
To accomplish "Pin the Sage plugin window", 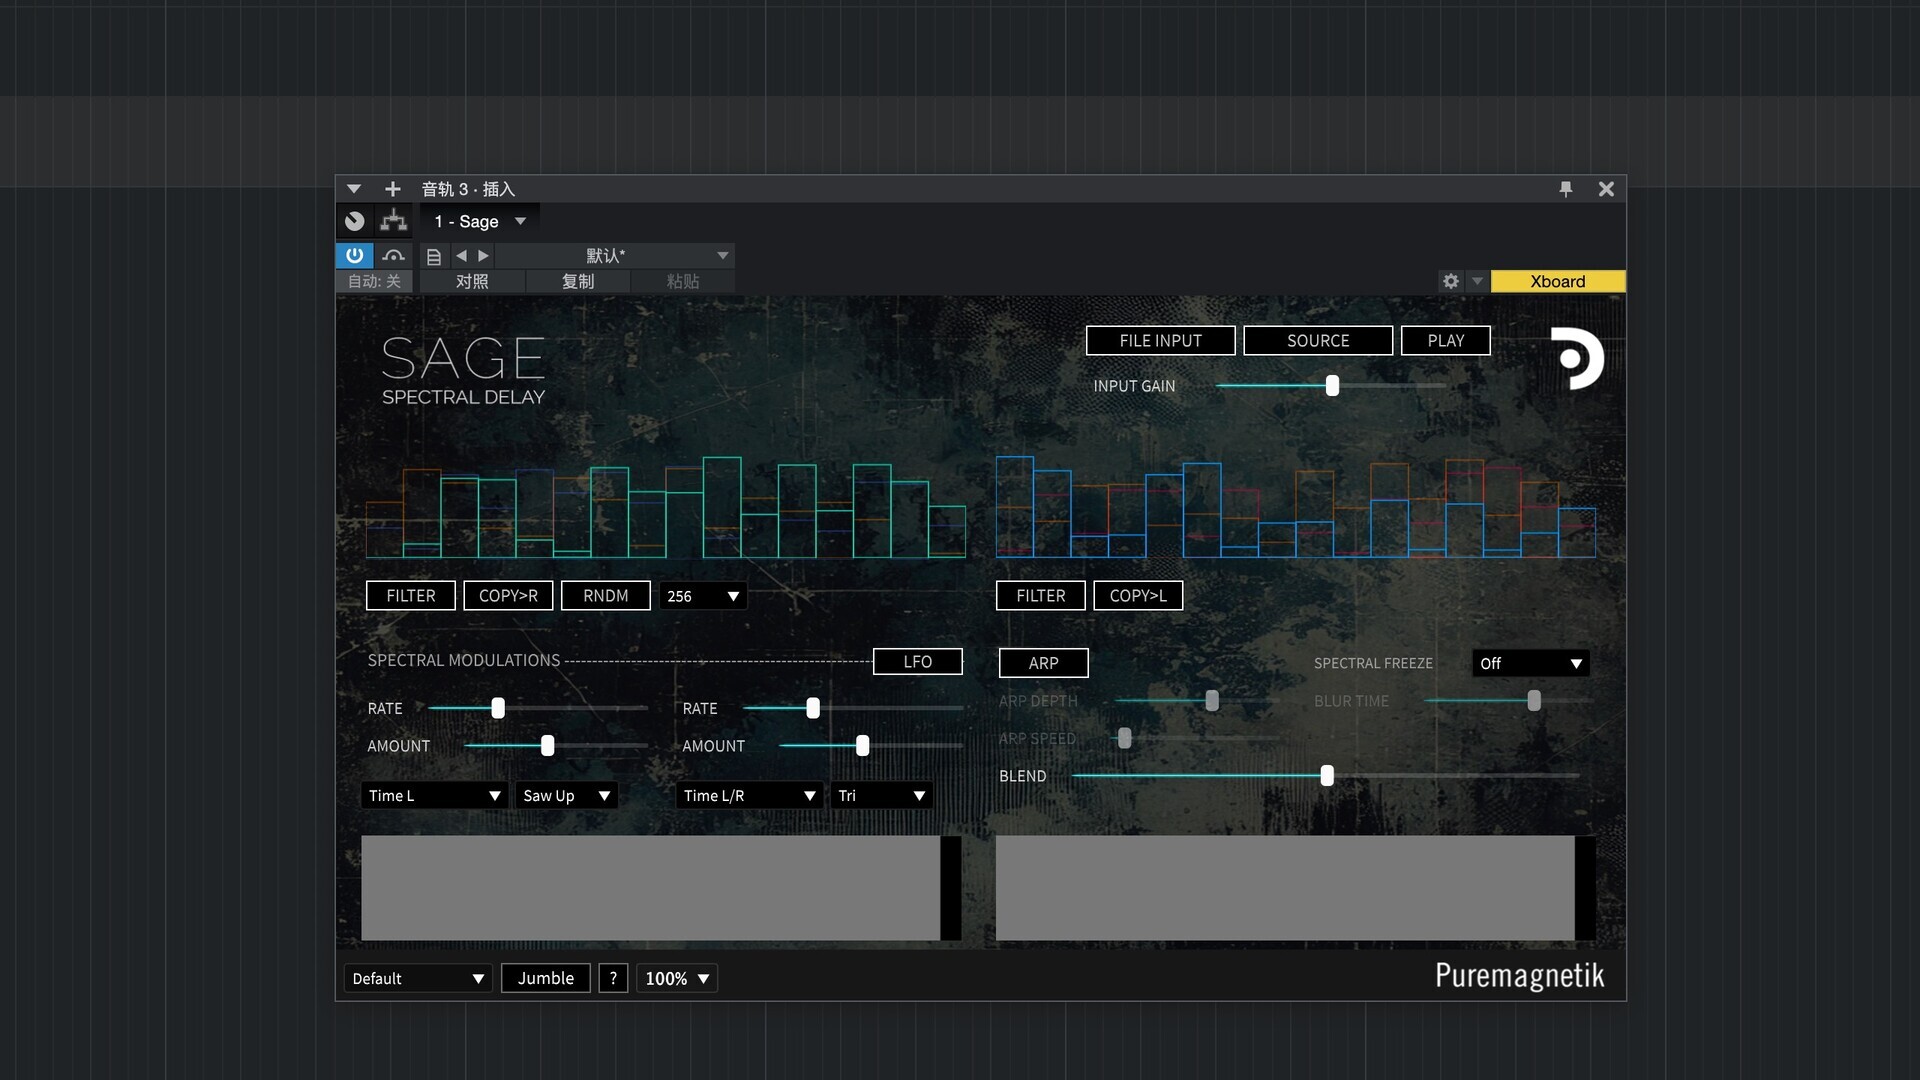I will (x=1566, y=189).
